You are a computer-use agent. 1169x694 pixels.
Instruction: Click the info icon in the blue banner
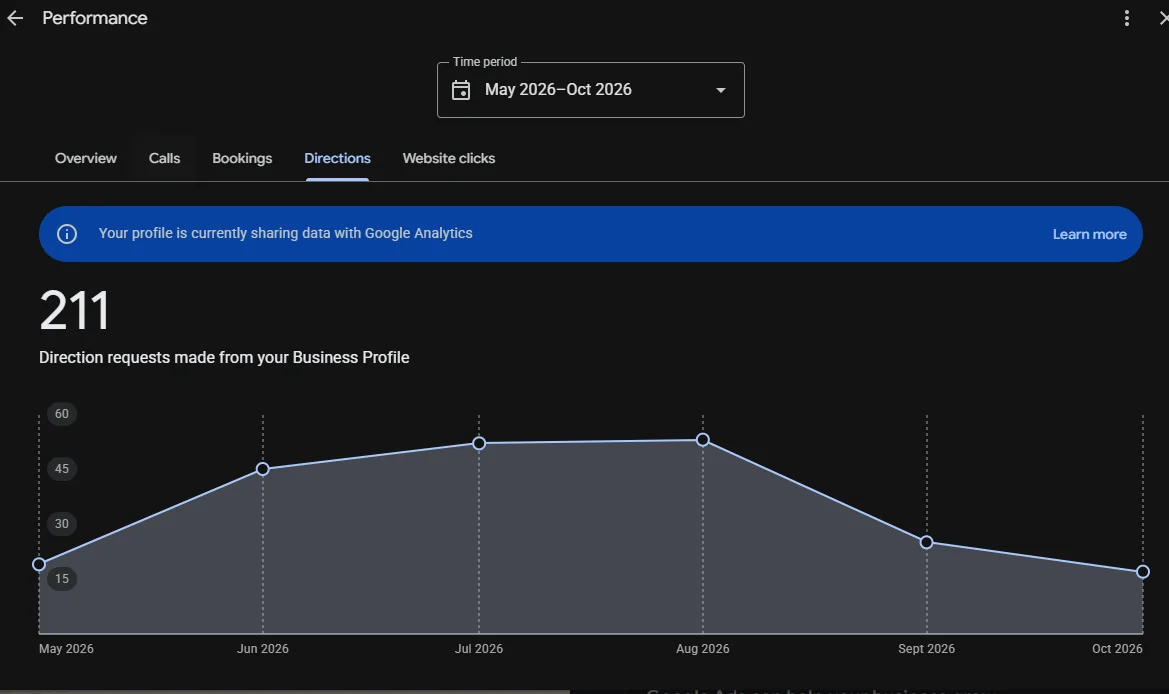pyautogui.click(x=67, y=234)
